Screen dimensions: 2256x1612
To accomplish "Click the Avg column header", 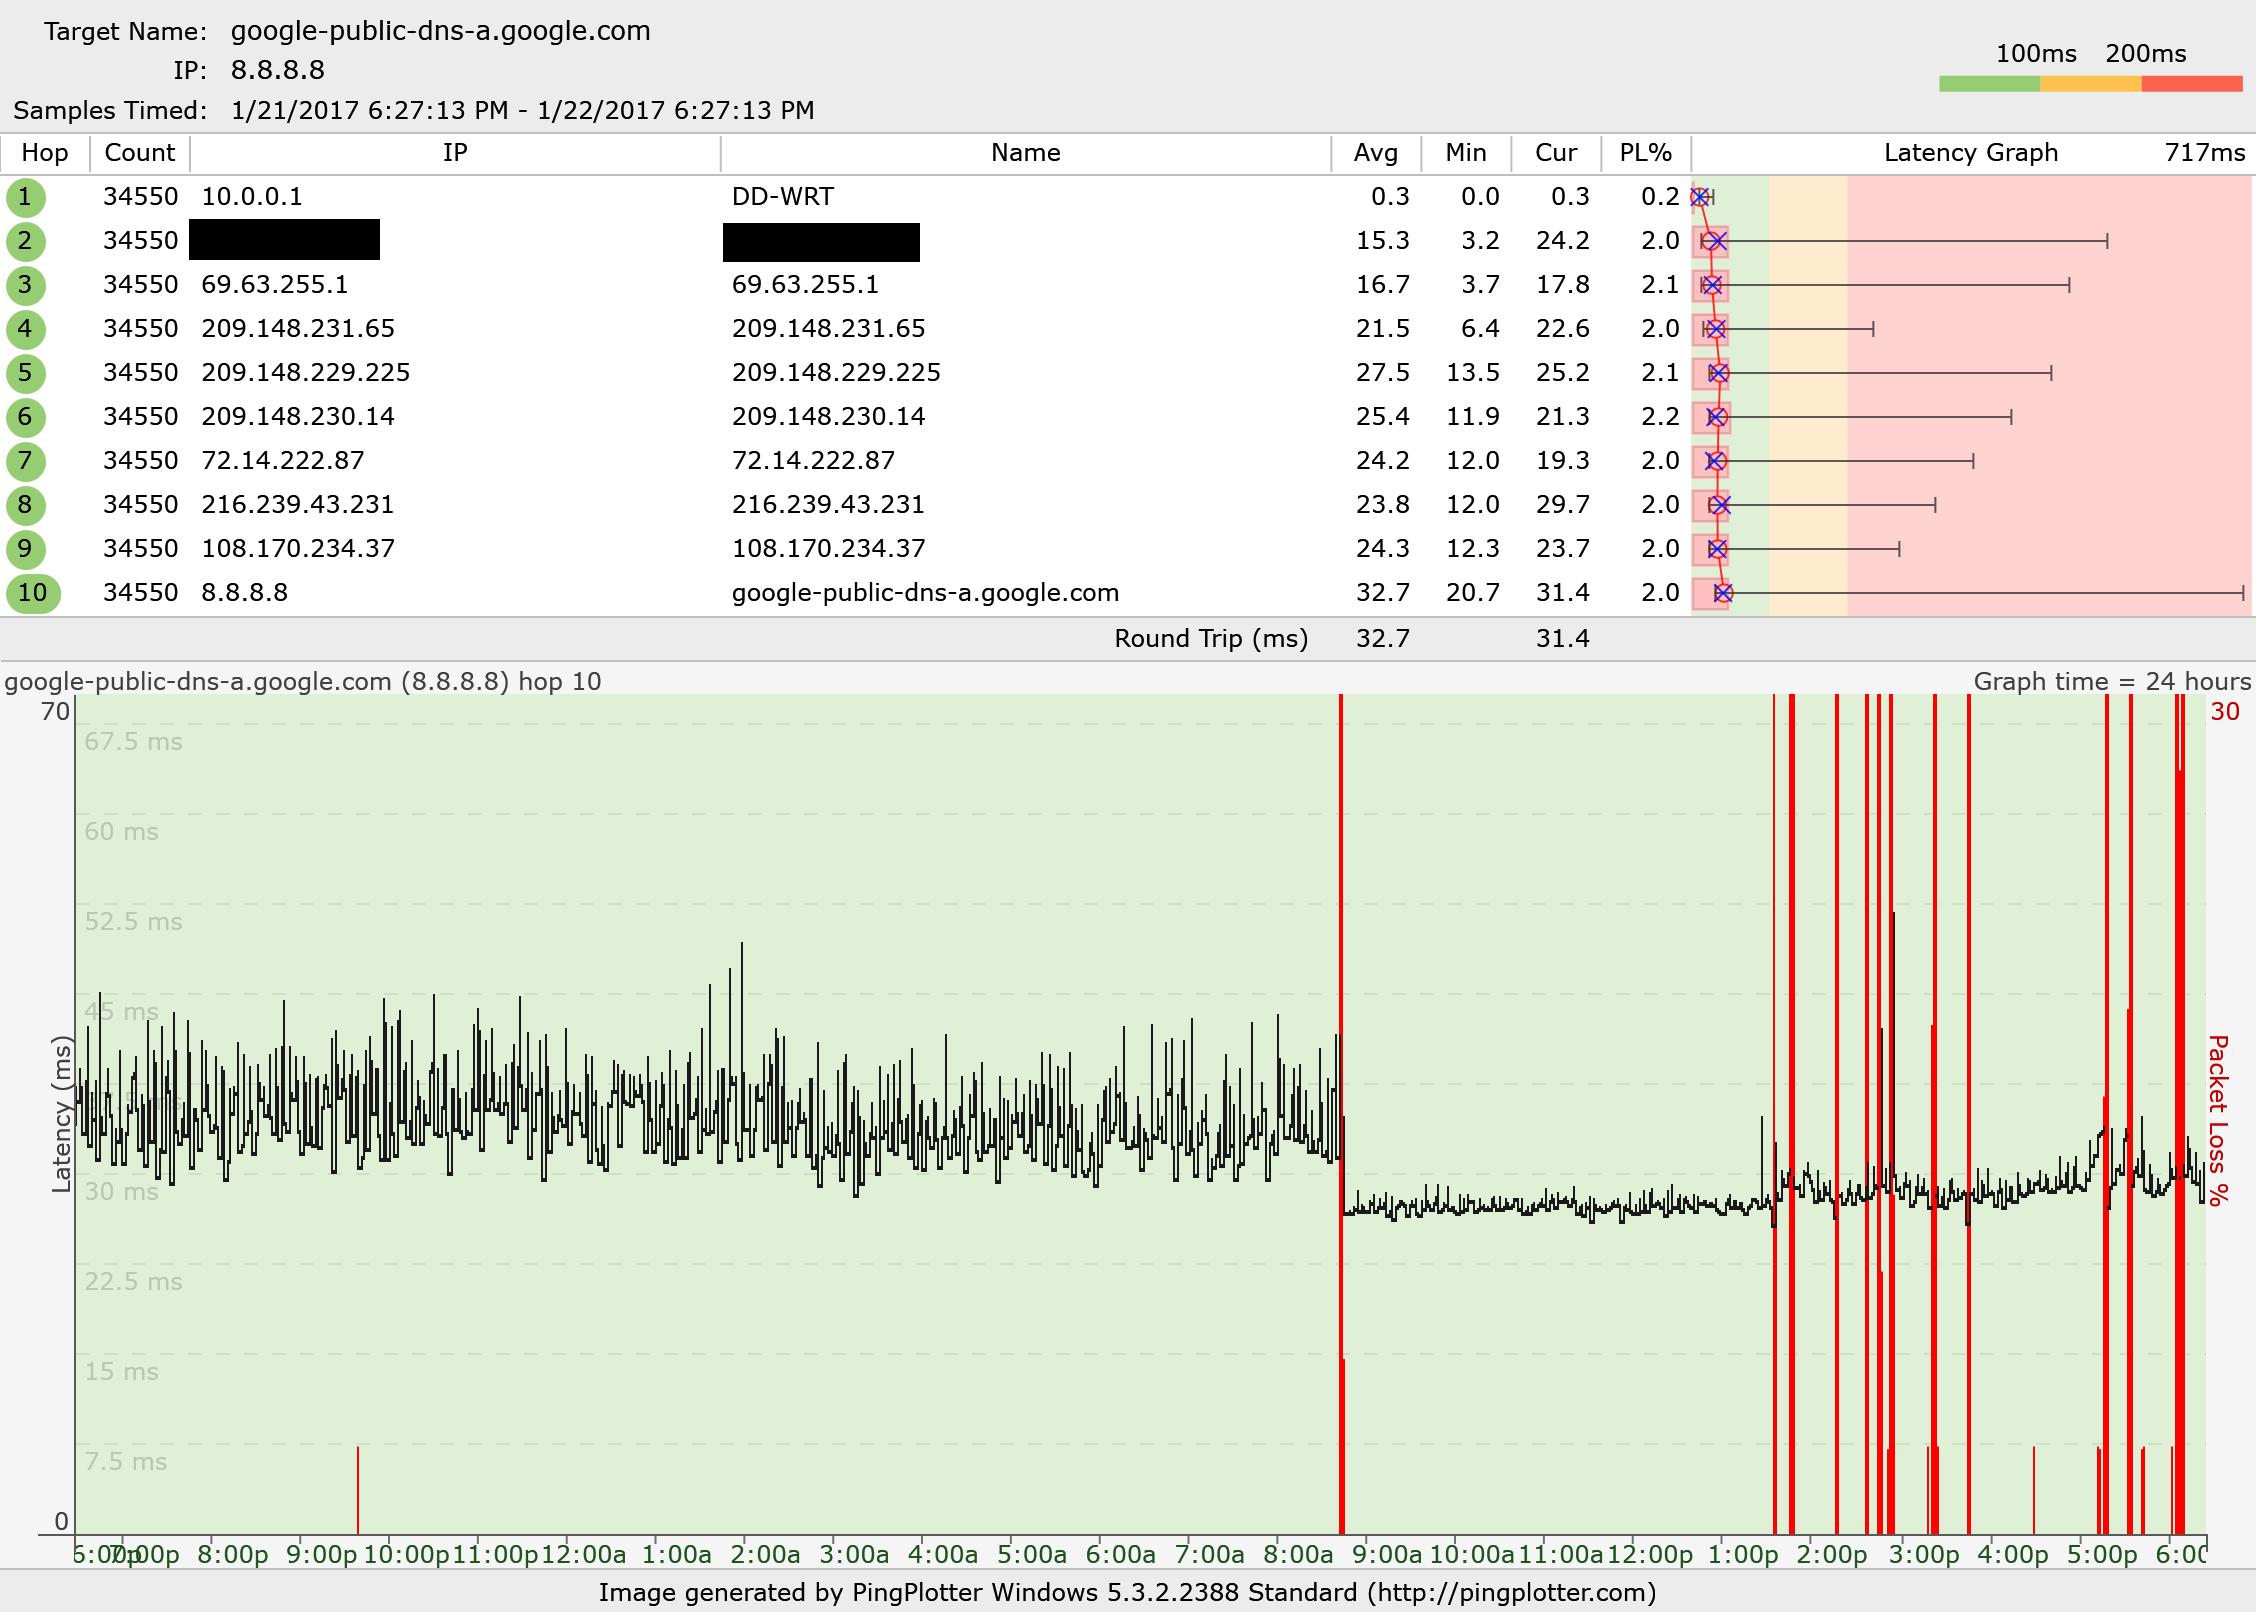I will [1375, 153].
